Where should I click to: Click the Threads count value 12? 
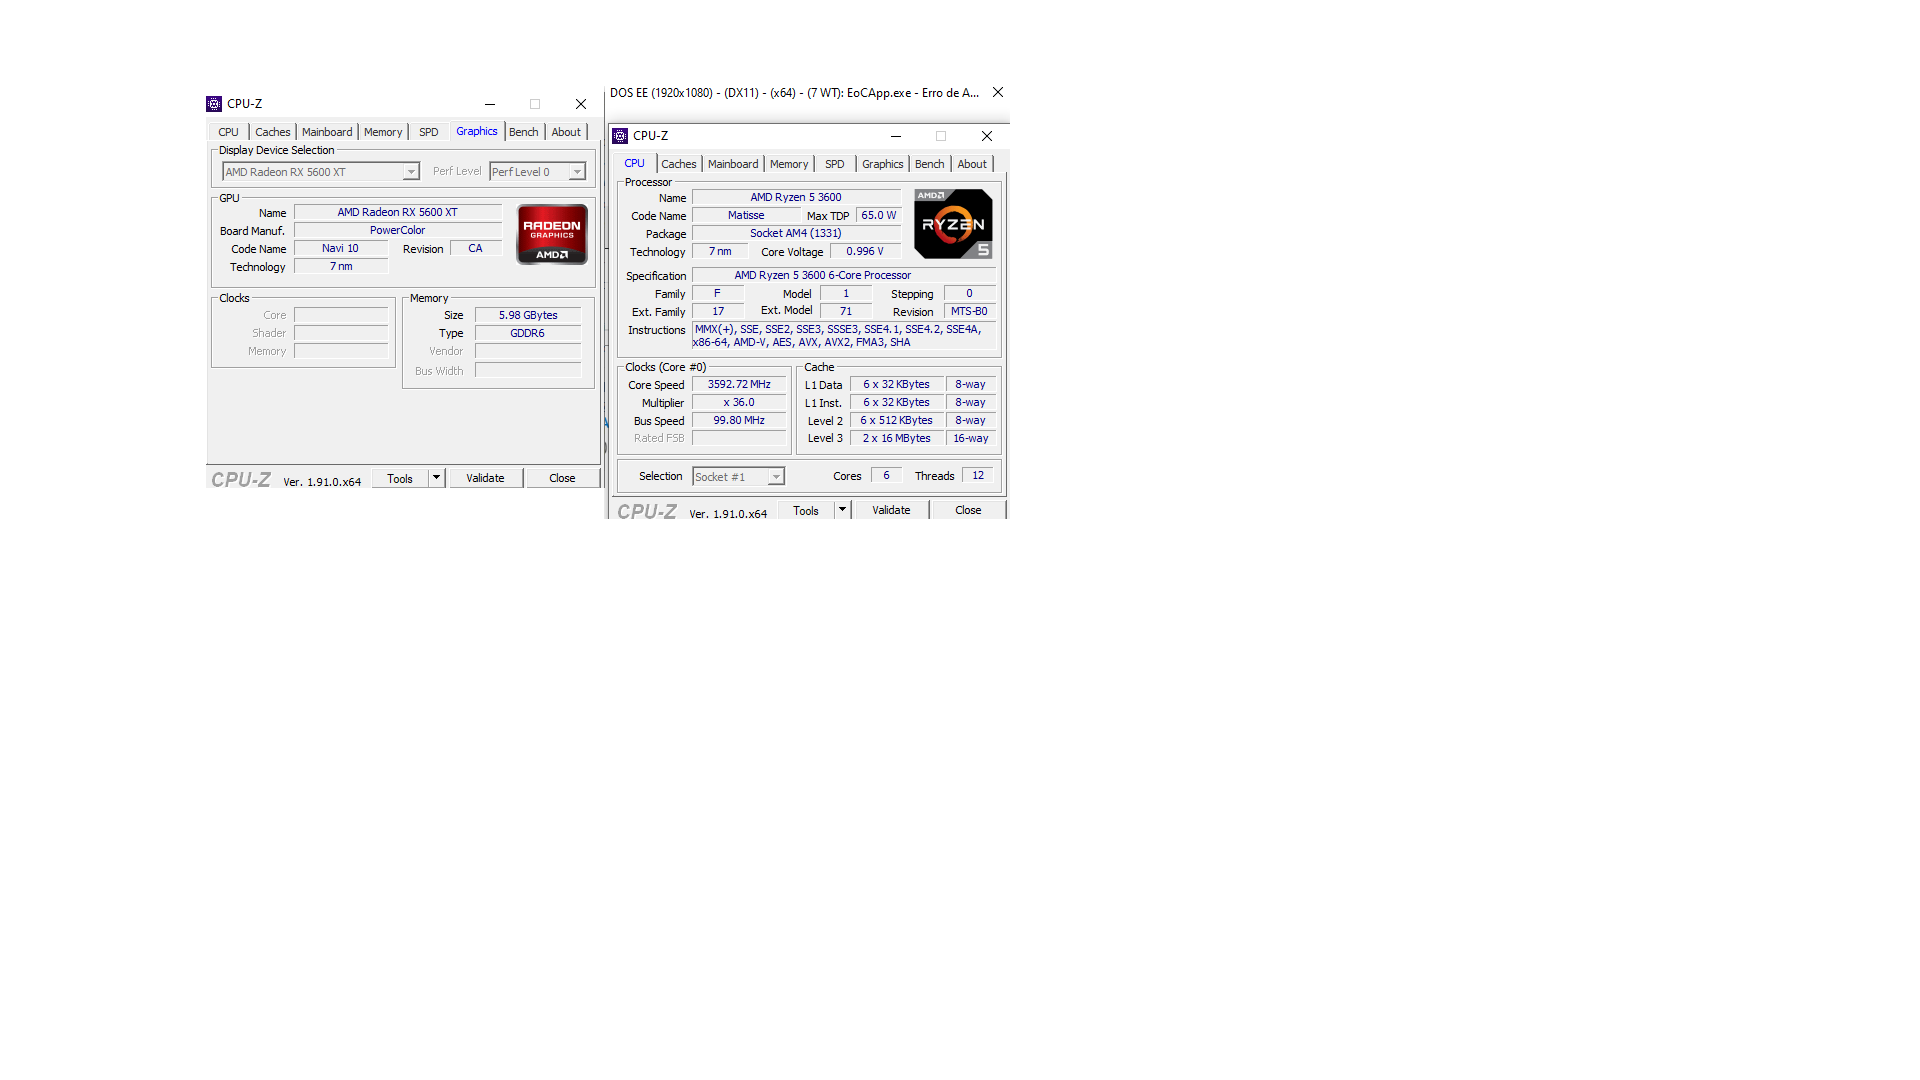pos(978,475)
